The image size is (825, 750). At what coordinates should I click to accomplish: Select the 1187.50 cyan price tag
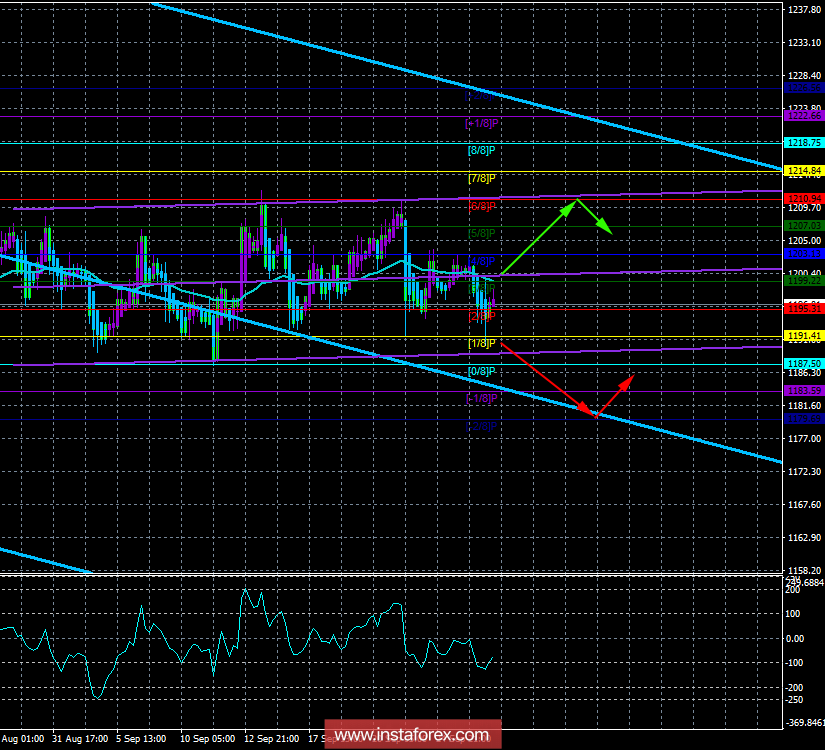(x=803, y=363)
